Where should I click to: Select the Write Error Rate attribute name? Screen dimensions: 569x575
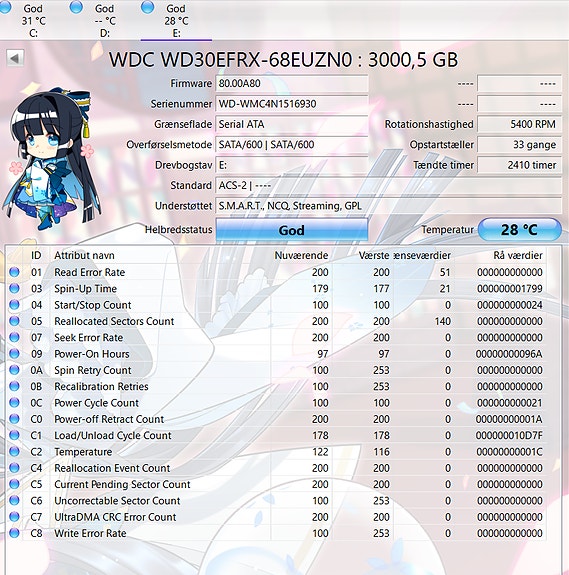[x=90, y=533]
